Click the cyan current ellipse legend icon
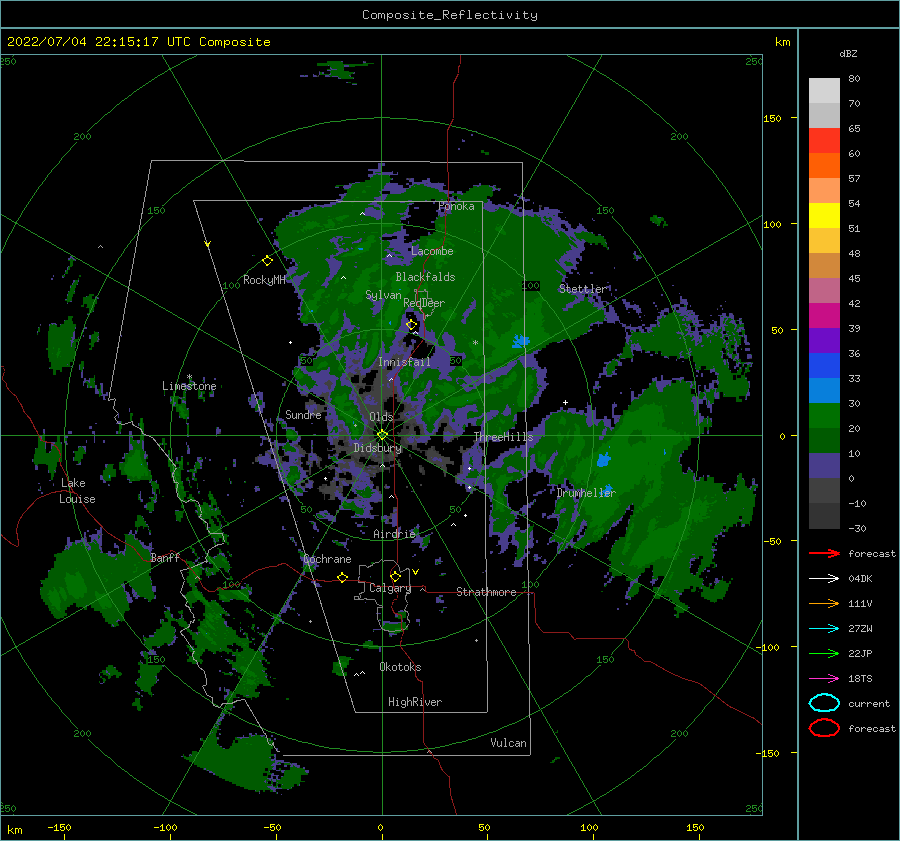Image resolution: width=900 pixels, height=841 pixels. pyautogui.click(x=824, y=703)
